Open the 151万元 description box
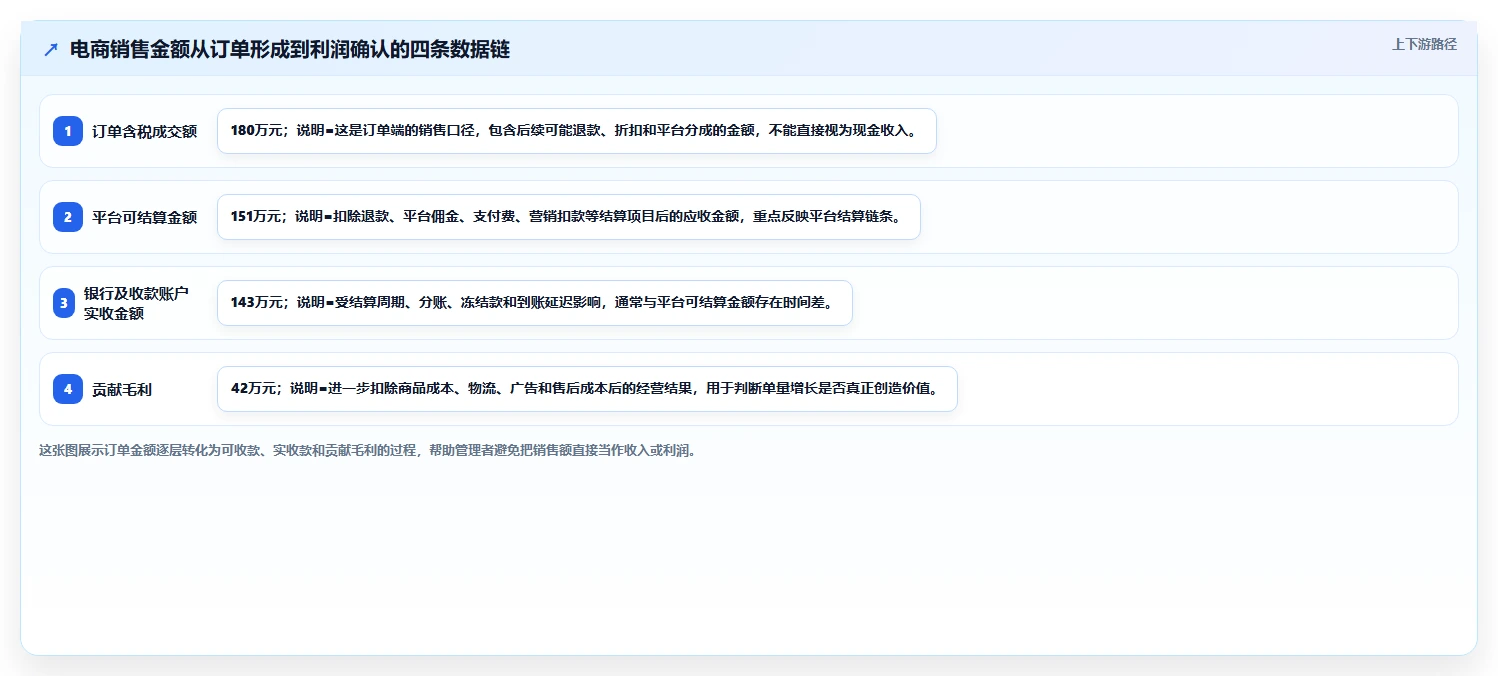 pyautogui.click(x=569, y=217)
